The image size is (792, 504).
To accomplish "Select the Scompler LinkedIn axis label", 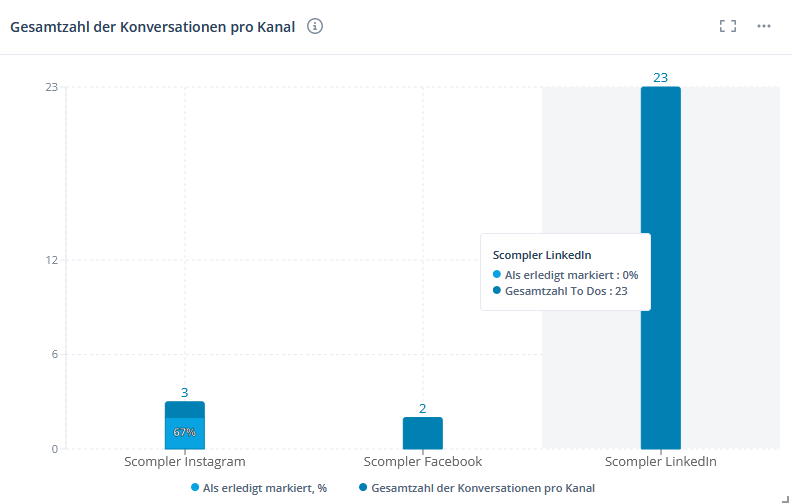I will click(x=660, y=462).
